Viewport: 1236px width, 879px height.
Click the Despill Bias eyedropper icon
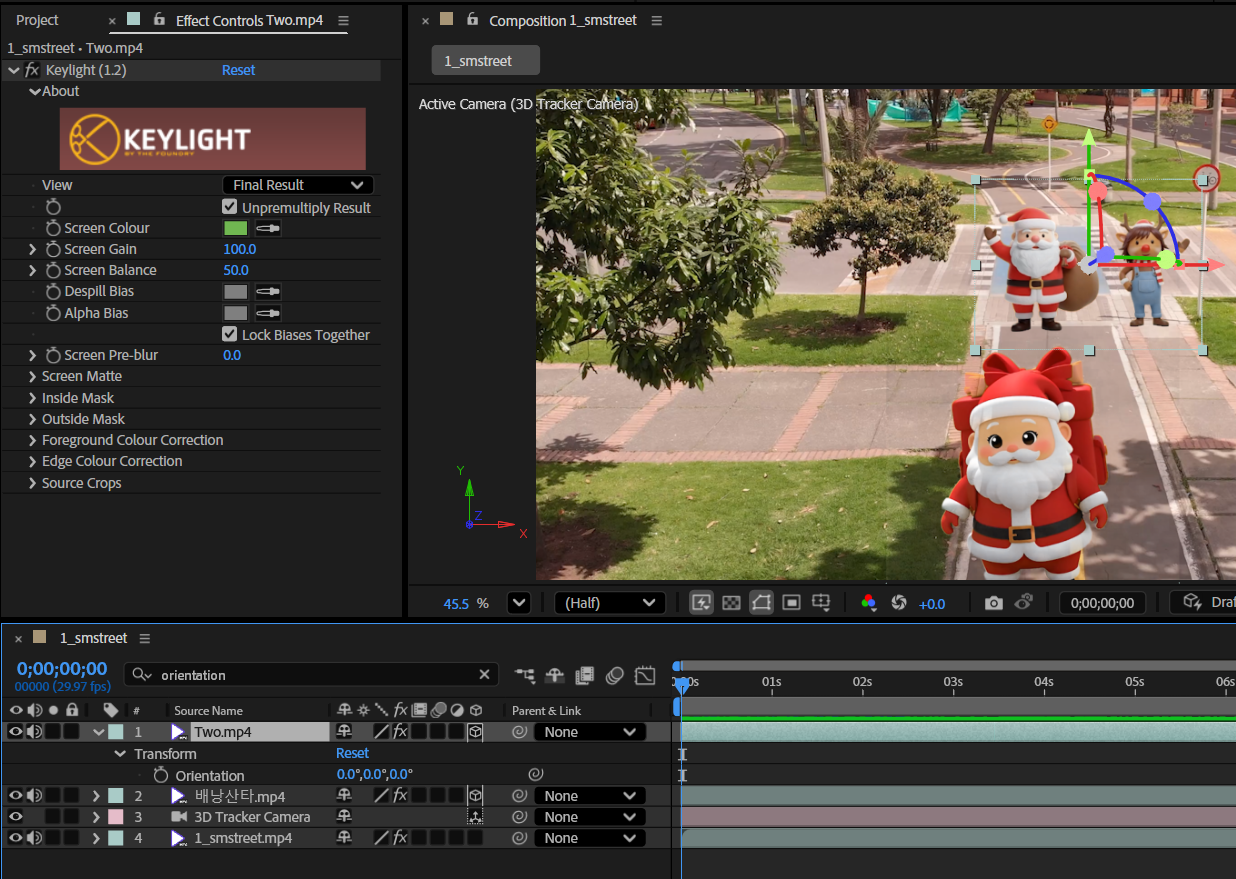[267, 291]
